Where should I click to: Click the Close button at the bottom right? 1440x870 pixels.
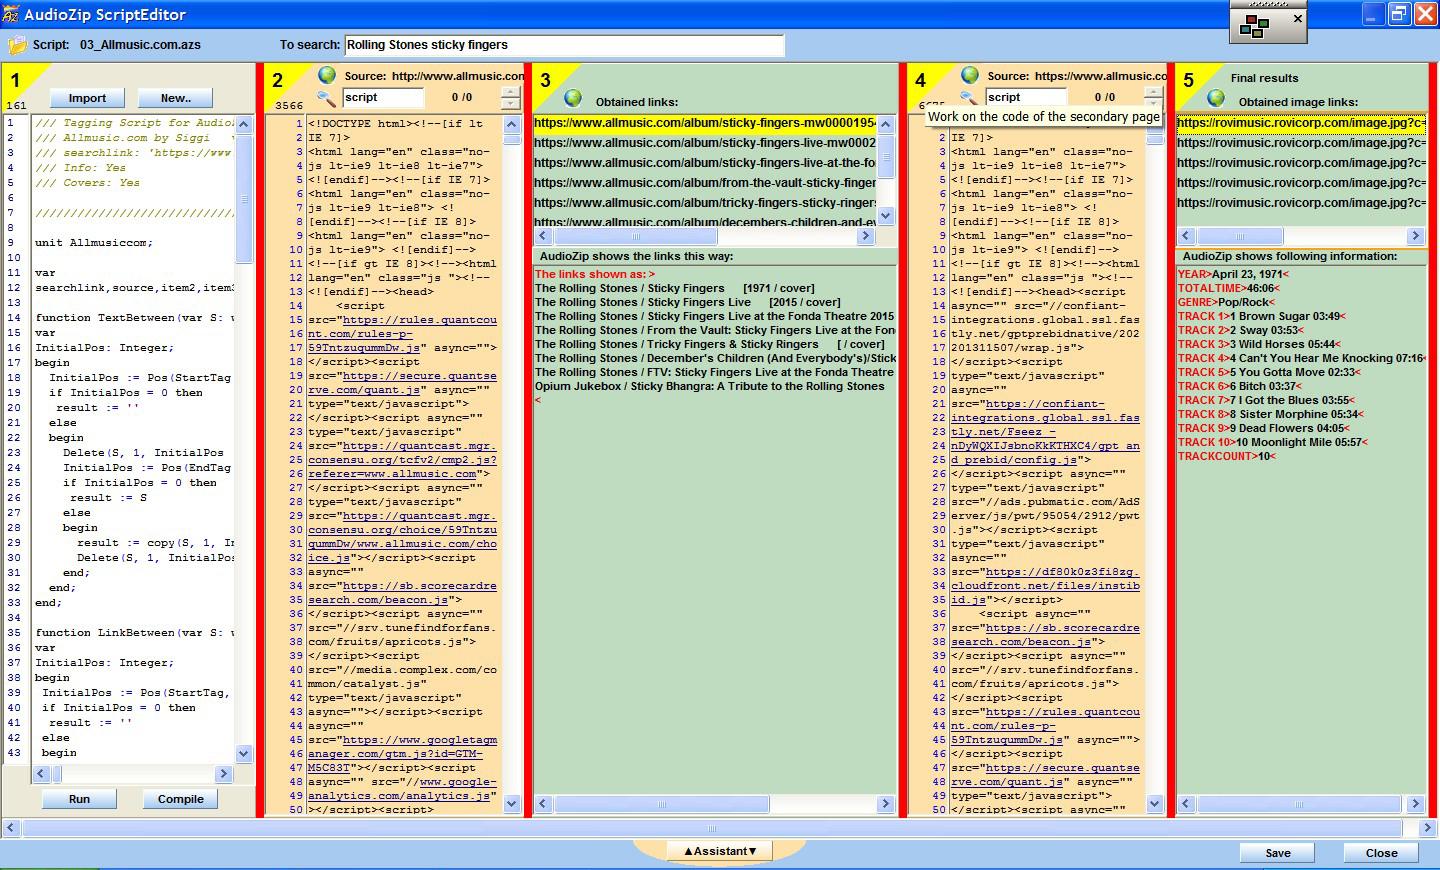[1382, 853]
